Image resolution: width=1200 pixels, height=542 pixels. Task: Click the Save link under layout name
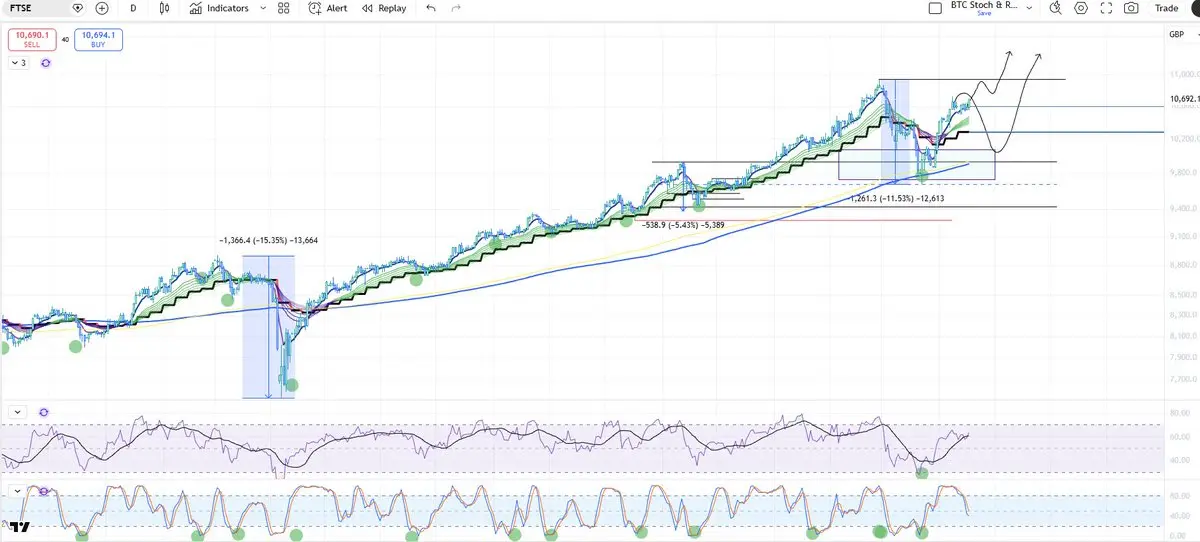coord(985,14)
